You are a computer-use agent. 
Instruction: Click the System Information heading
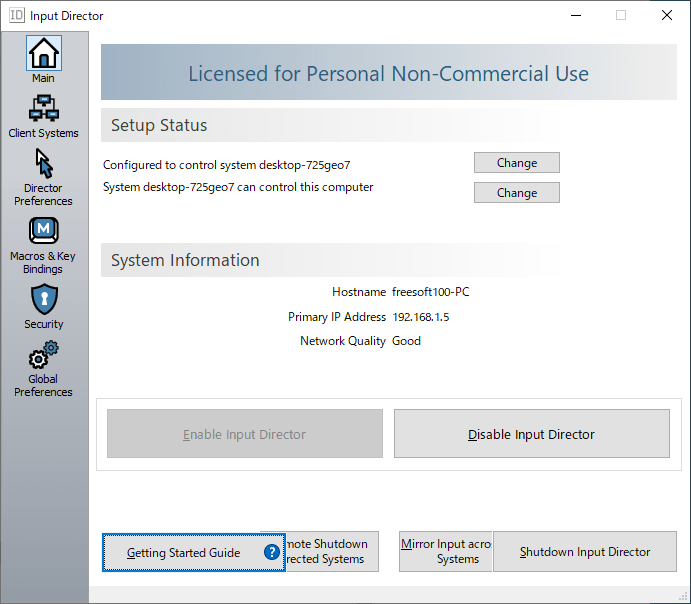pyautogui.click(x=185, y=260)
